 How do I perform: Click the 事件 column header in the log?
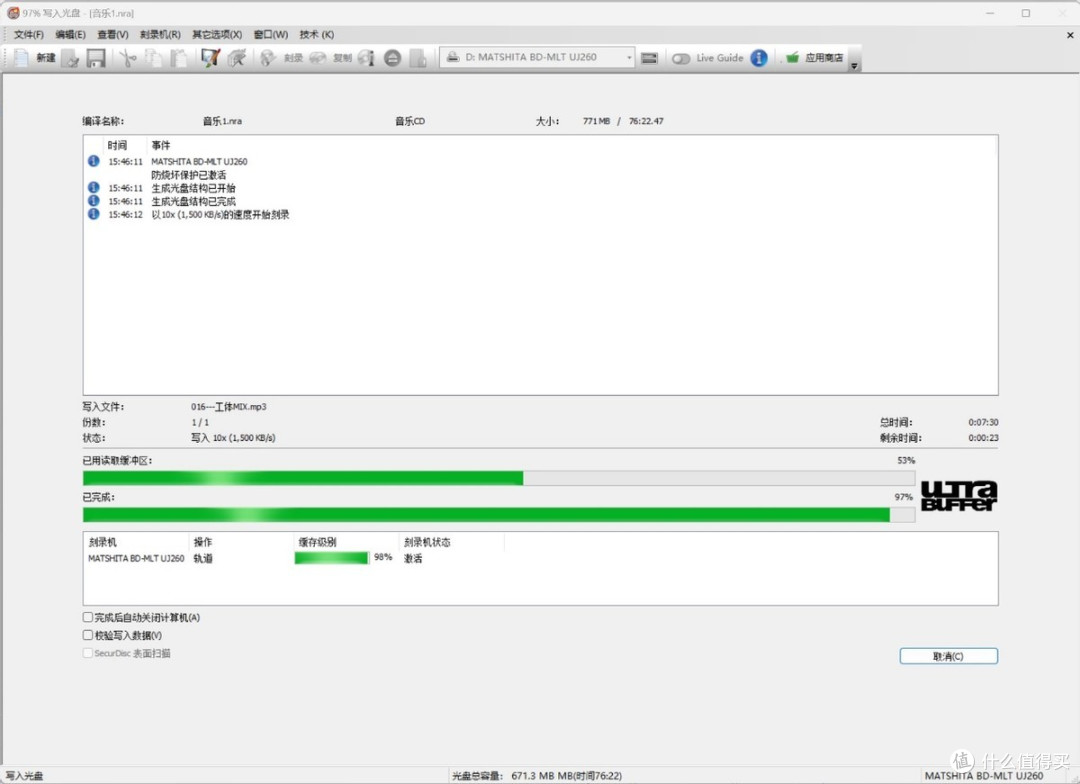click(x=160, y=145)
